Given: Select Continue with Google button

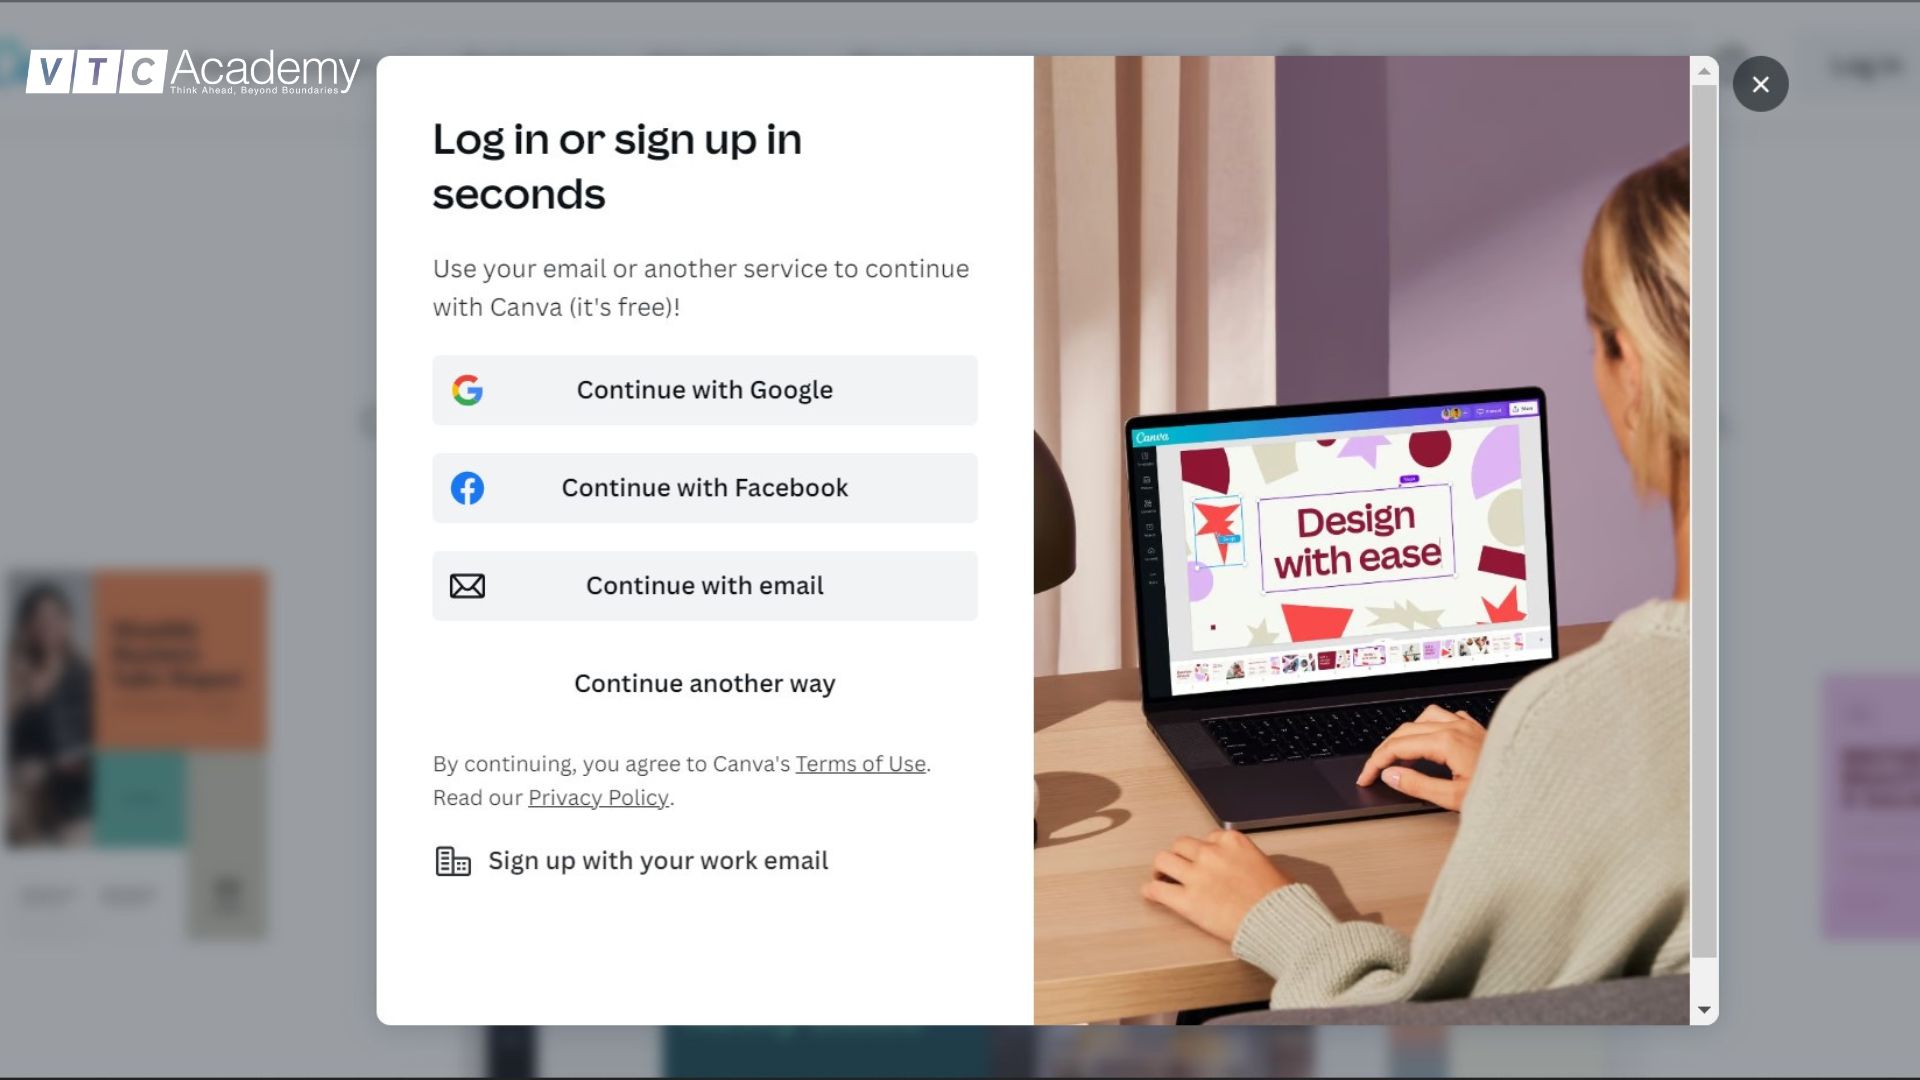Looking at the screenshot, I should click(x=704, y=389).
